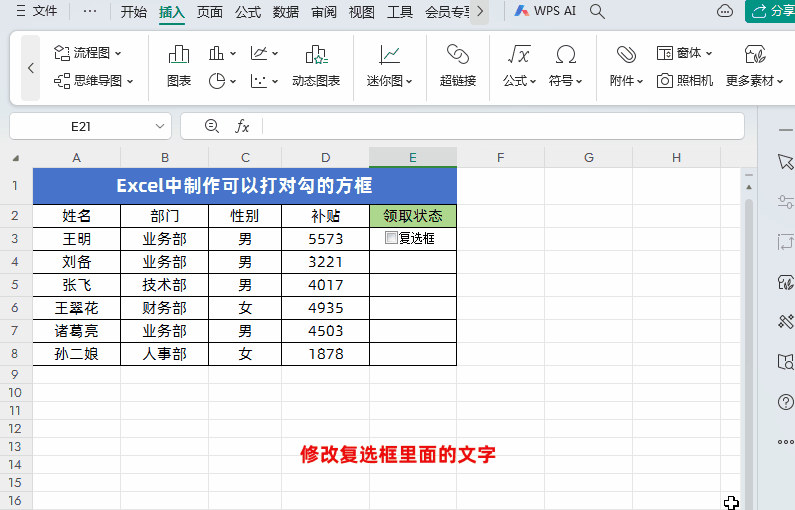Insert a 超链接 hyperlink
795x510 pixels.
(458, 66)
